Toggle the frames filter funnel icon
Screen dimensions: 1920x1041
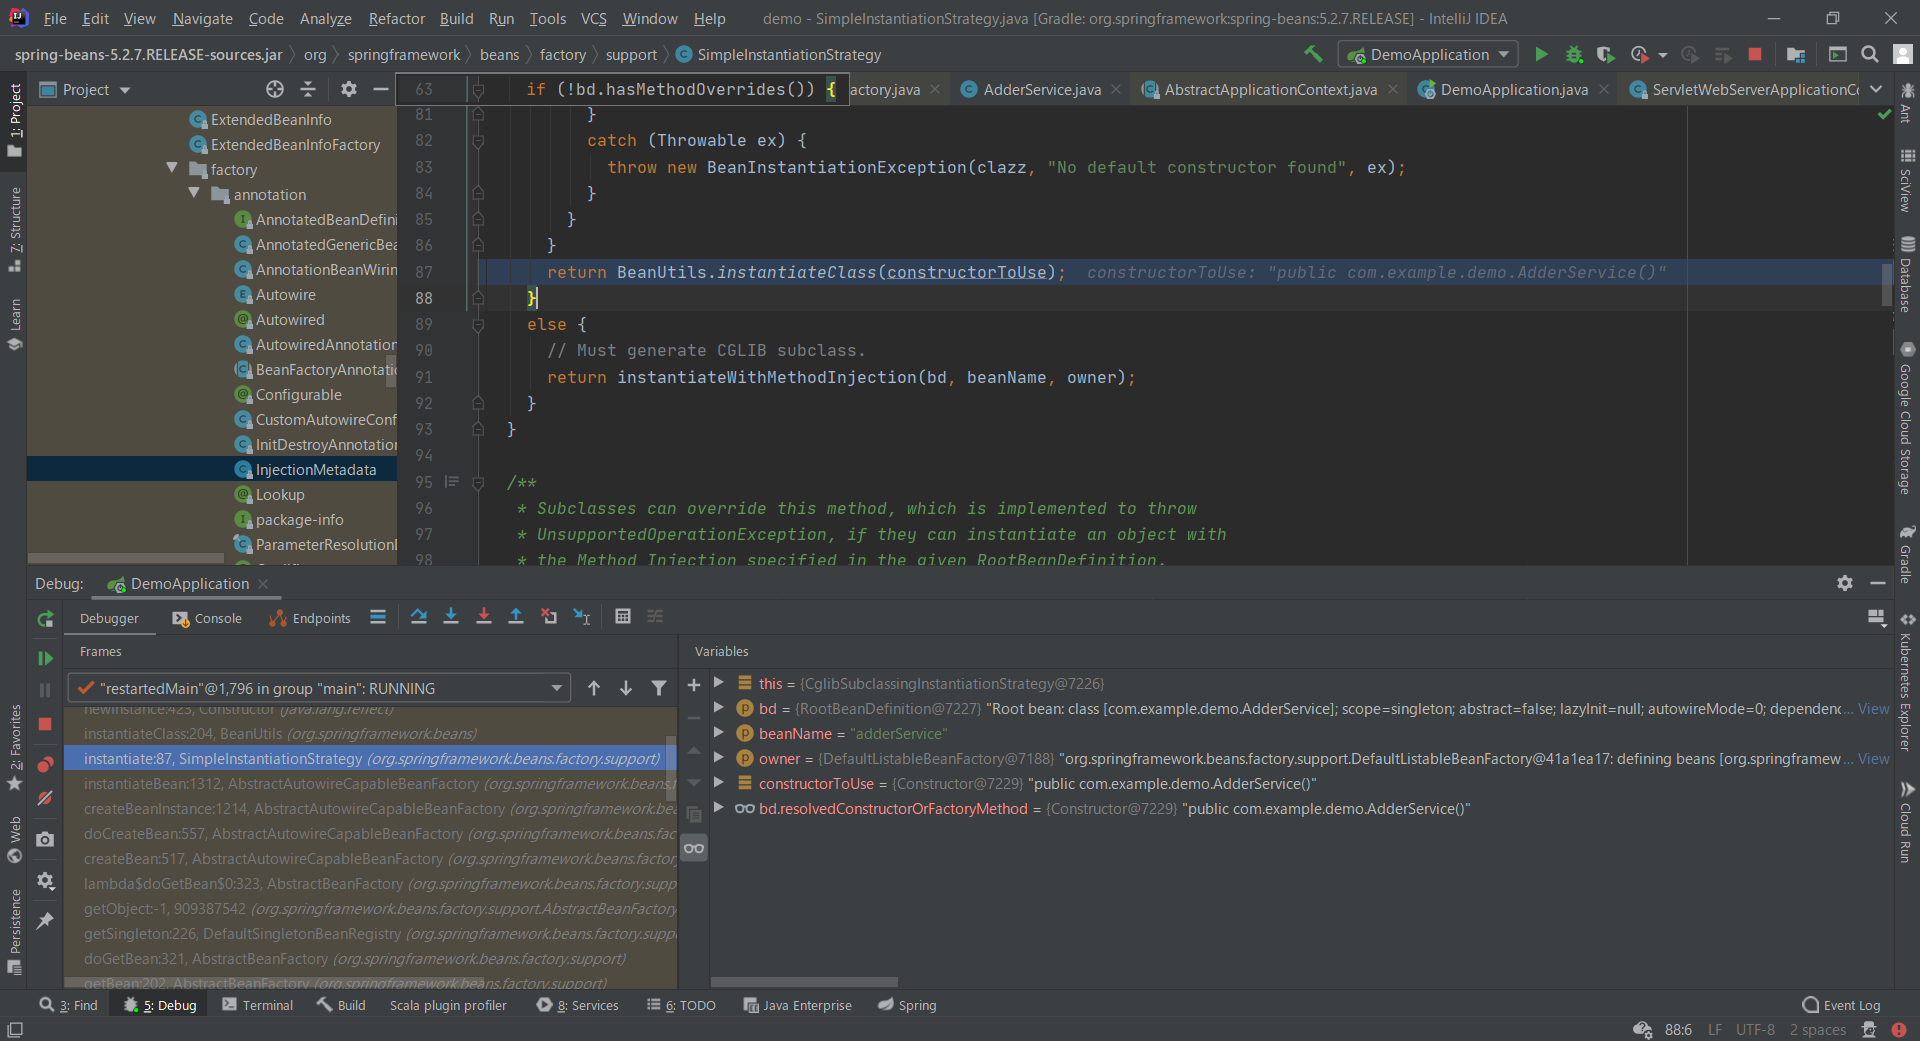[x=659, y=688]
